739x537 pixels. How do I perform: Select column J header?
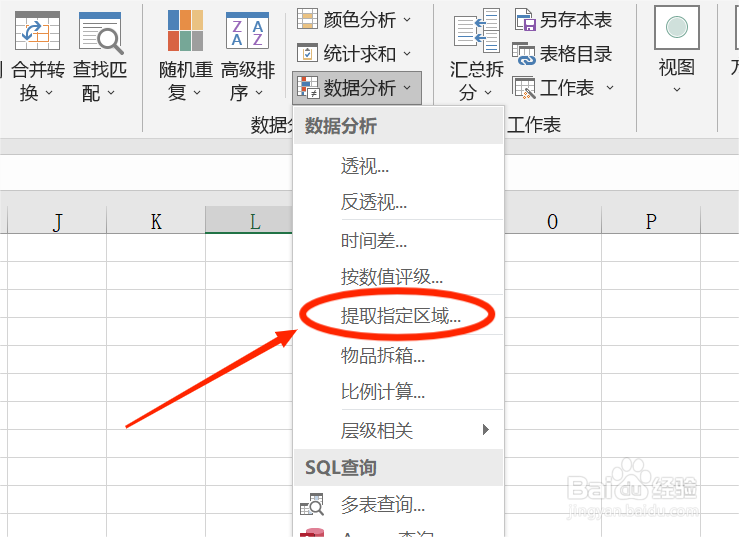coord(57,221)
